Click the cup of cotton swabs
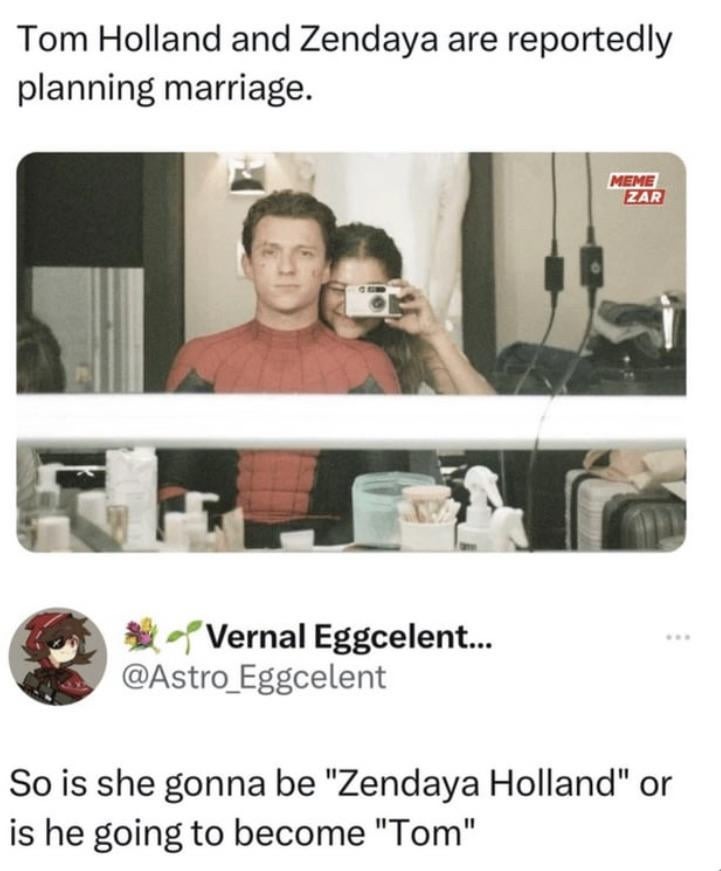This screenshot has width=721, height=871. pyautogui.click(x=428, y=518)
